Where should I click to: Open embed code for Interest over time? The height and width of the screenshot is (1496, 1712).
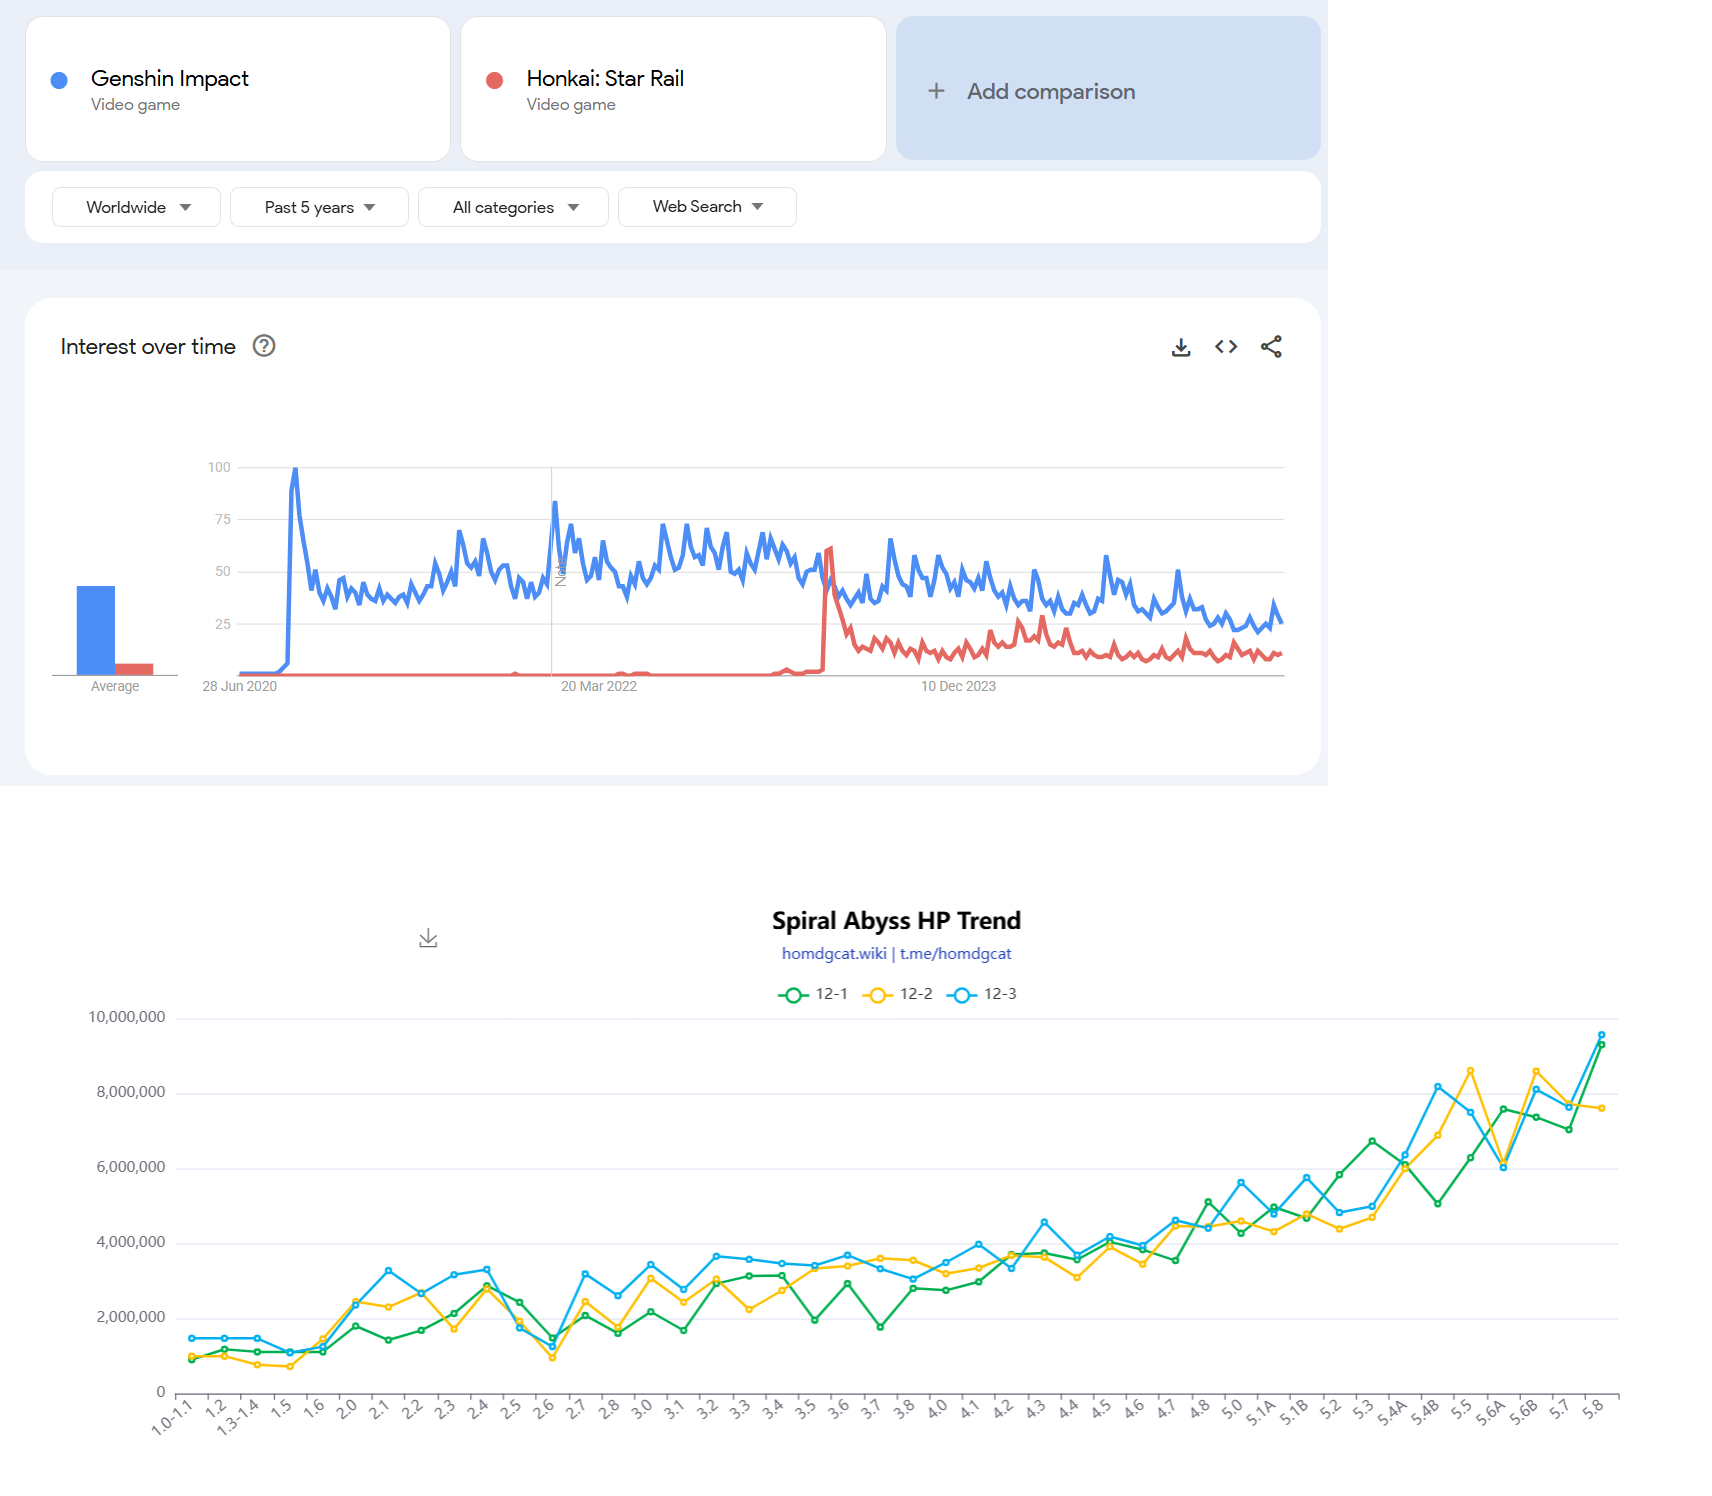click(x=1226, y=347)
